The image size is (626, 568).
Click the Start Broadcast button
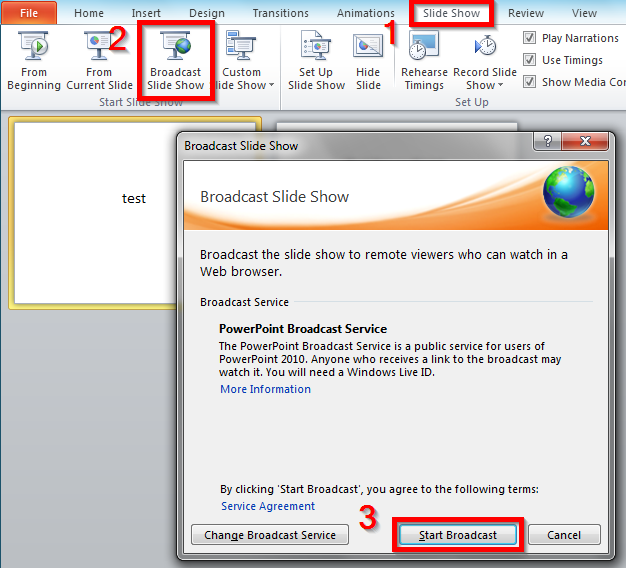[458, 535]
